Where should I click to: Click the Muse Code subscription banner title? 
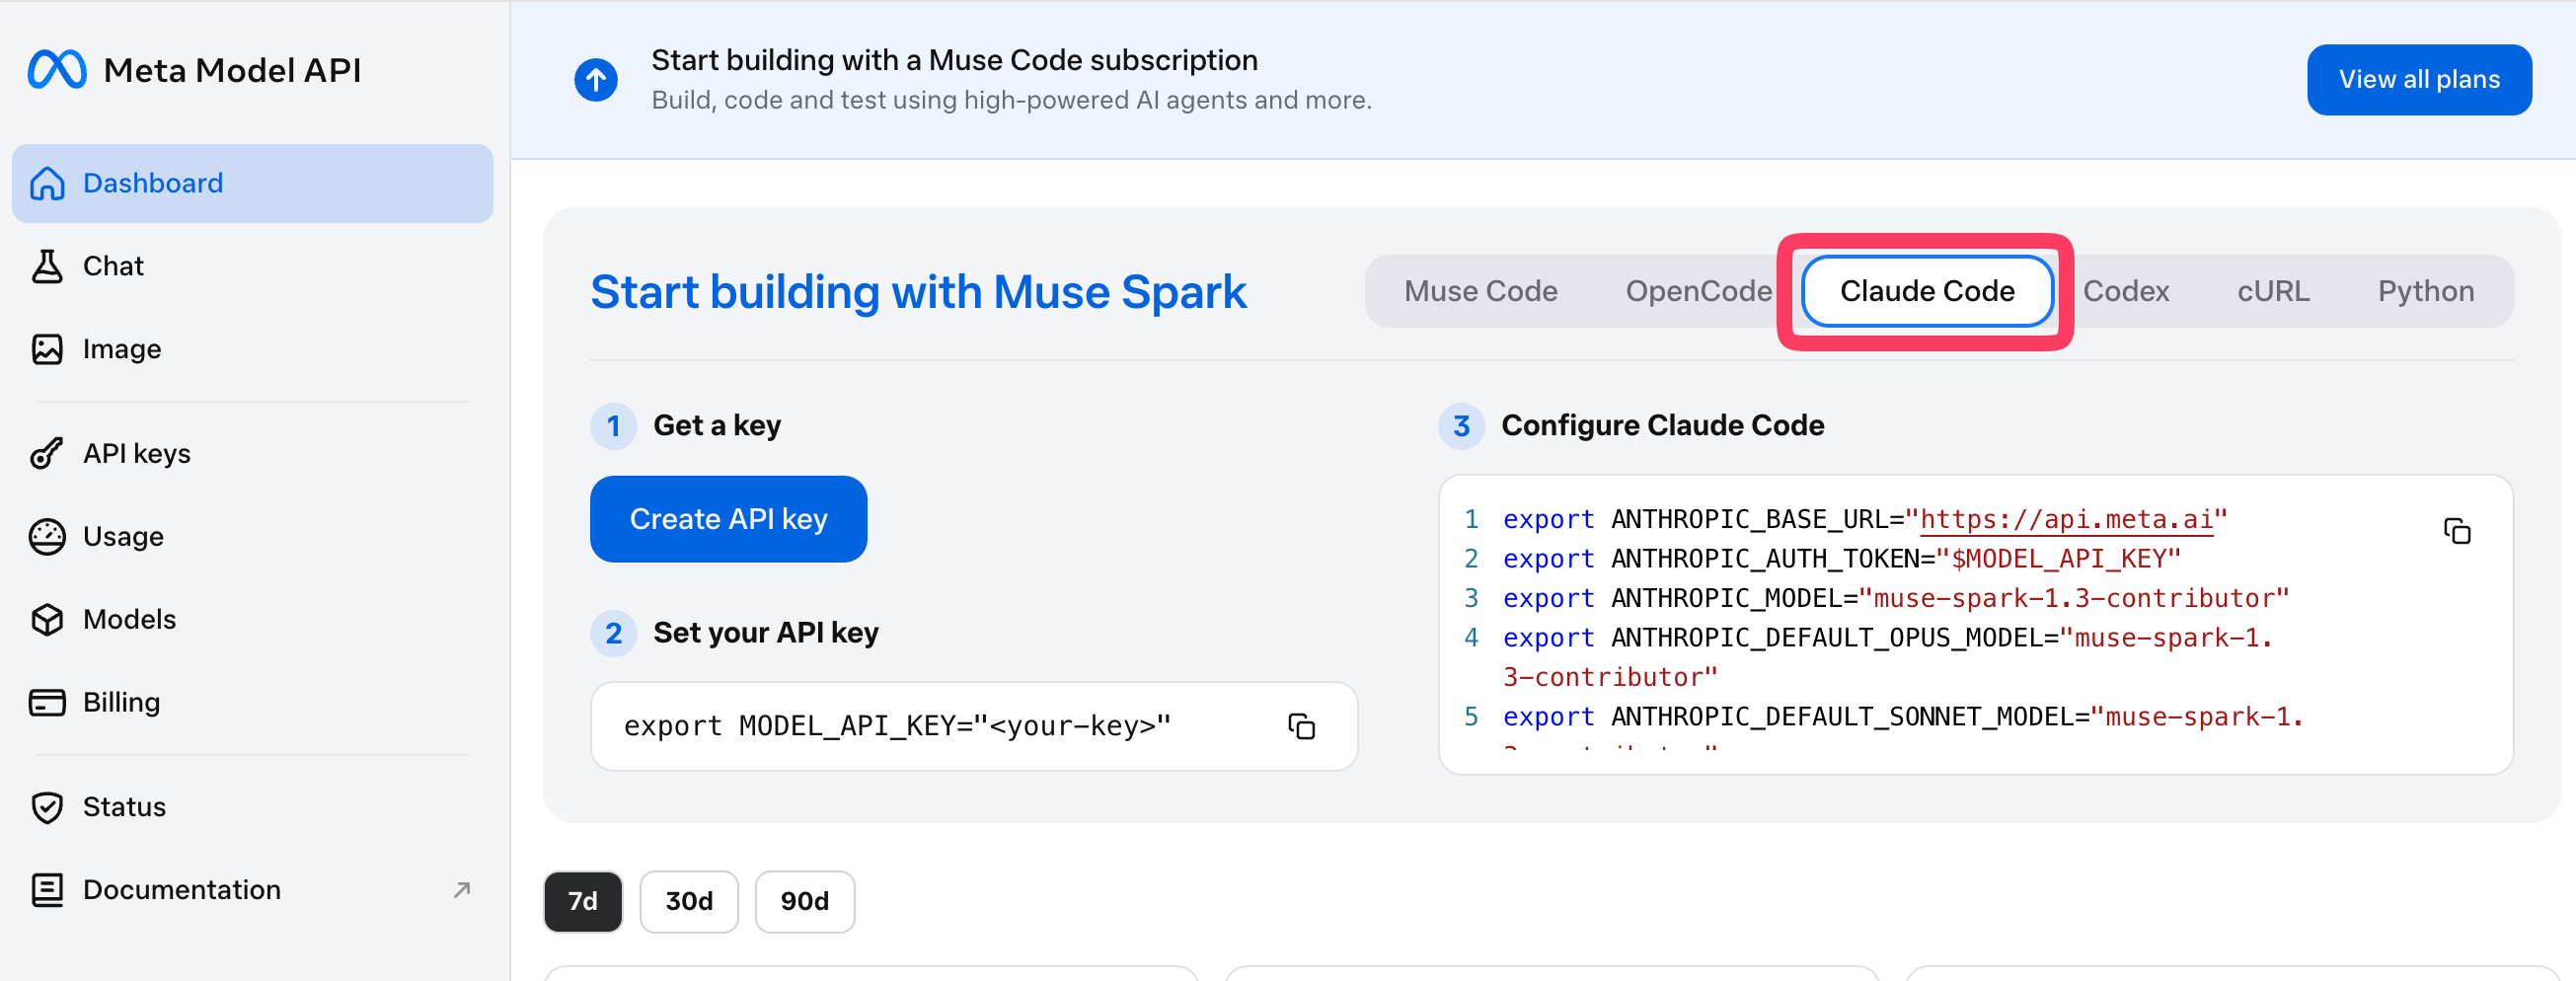(x=954, y=60)
